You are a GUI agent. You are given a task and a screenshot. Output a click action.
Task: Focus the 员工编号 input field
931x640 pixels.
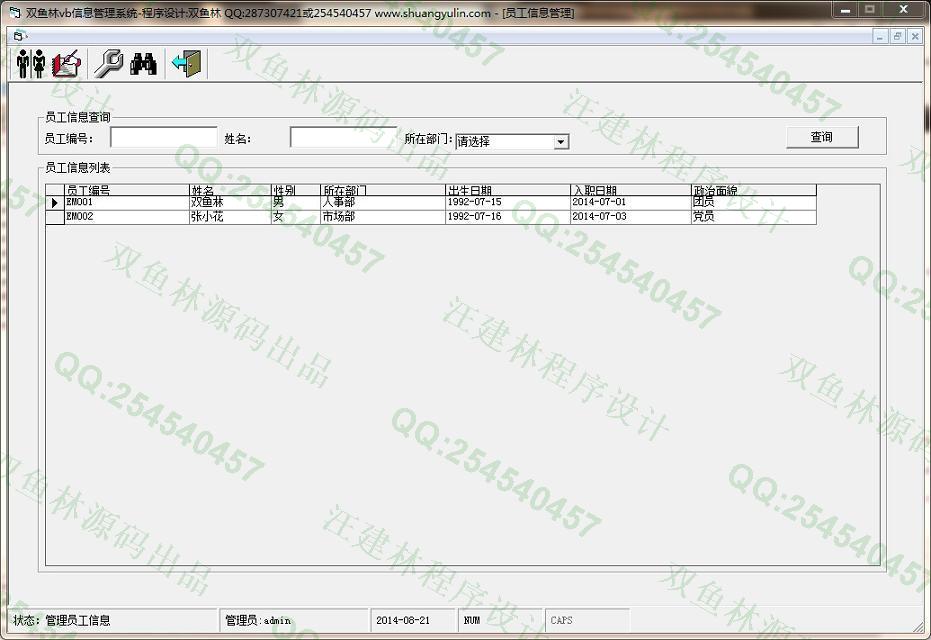(x=163, y=137)
